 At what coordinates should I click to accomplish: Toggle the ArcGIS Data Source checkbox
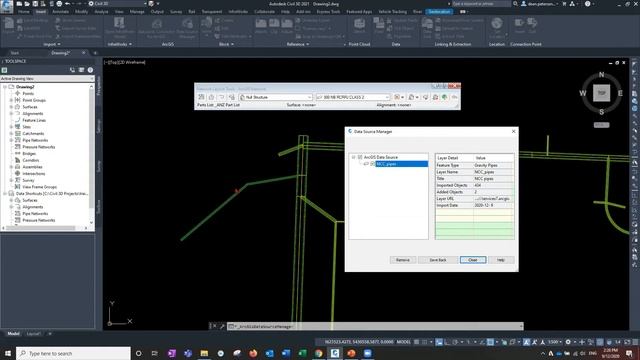coord(360,157)
